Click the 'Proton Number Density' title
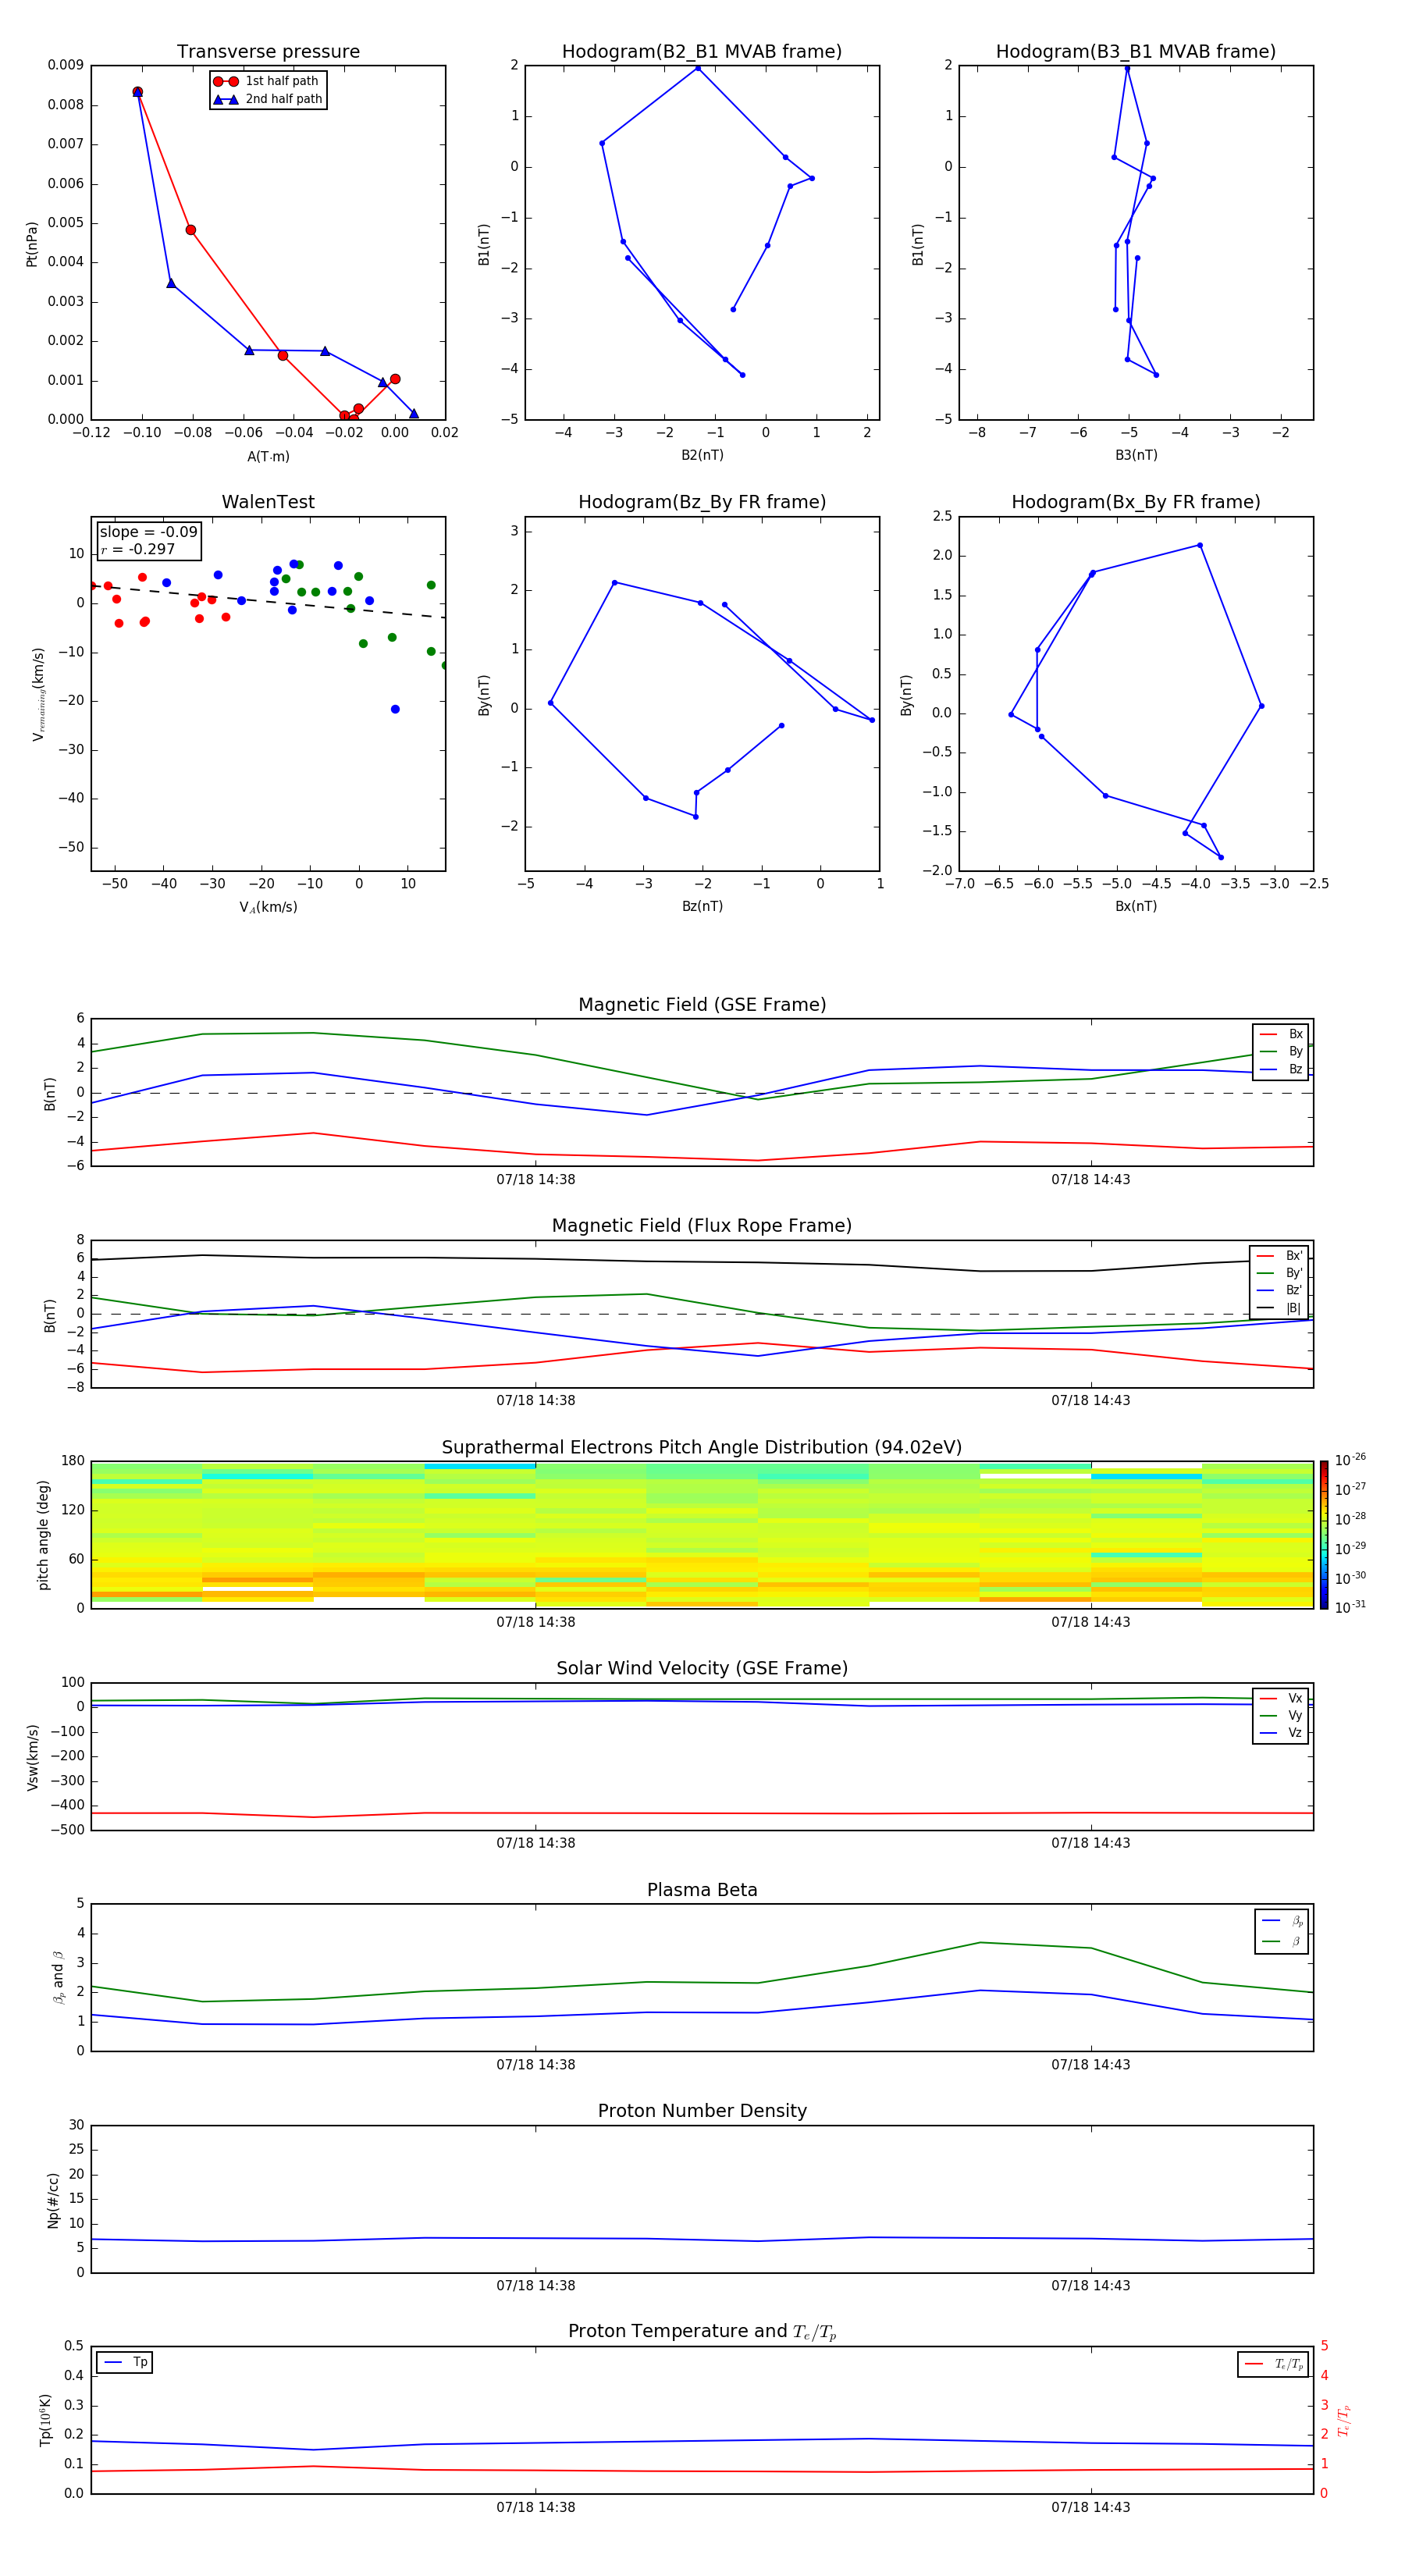Viewport: 1405px width, 2576px height. click(x=702, y=2111)
